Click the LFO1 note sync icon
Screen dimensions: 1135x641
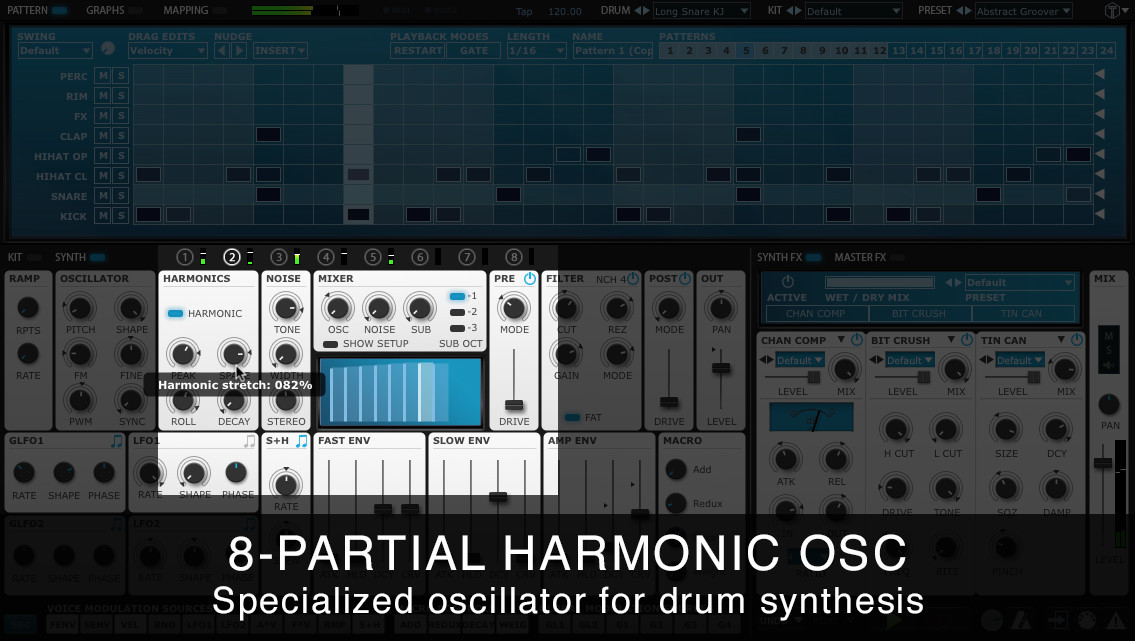[250, 441]
